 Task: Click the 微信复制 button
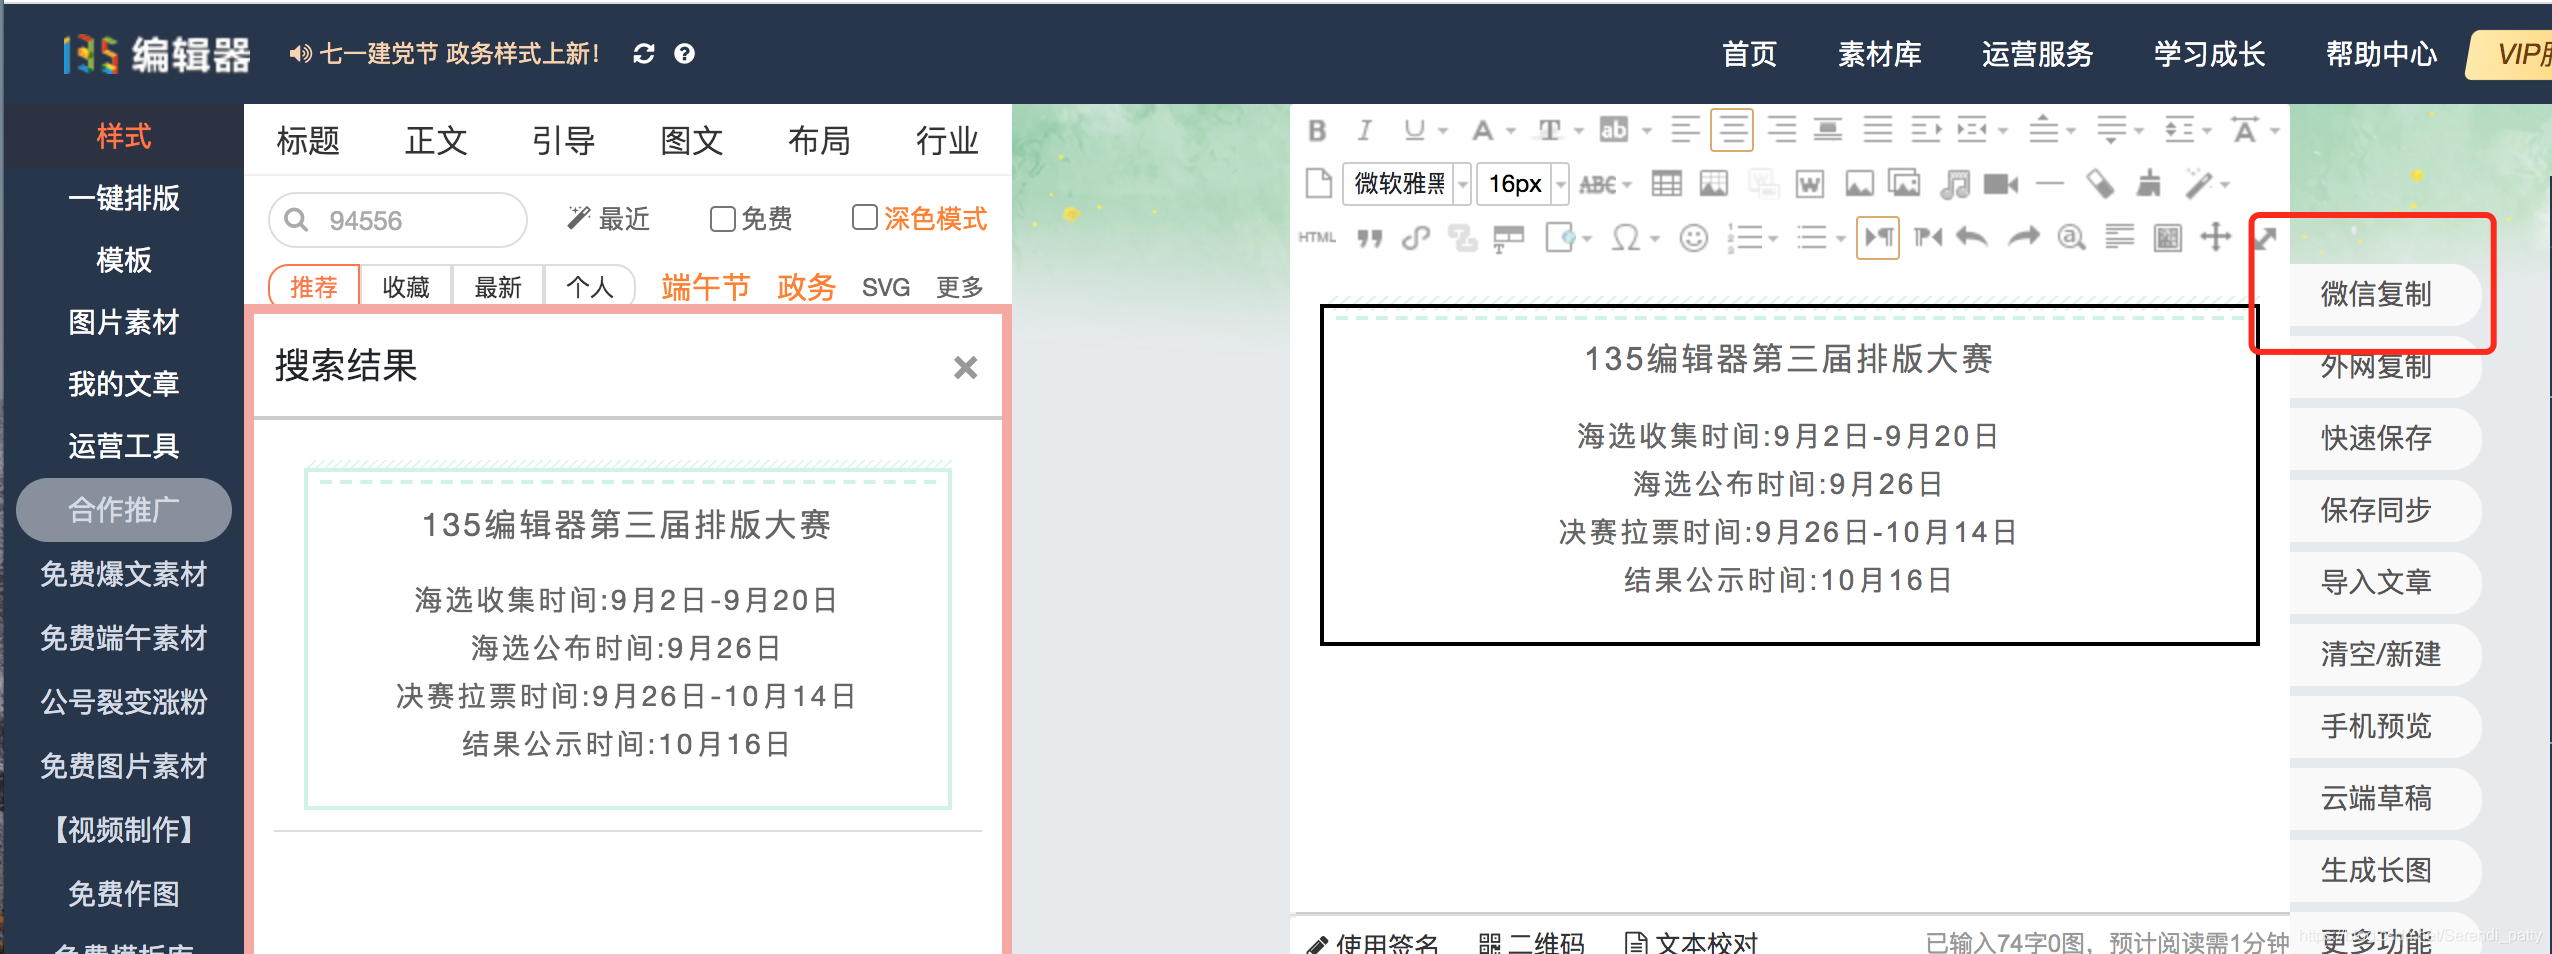coord(2375,295)
